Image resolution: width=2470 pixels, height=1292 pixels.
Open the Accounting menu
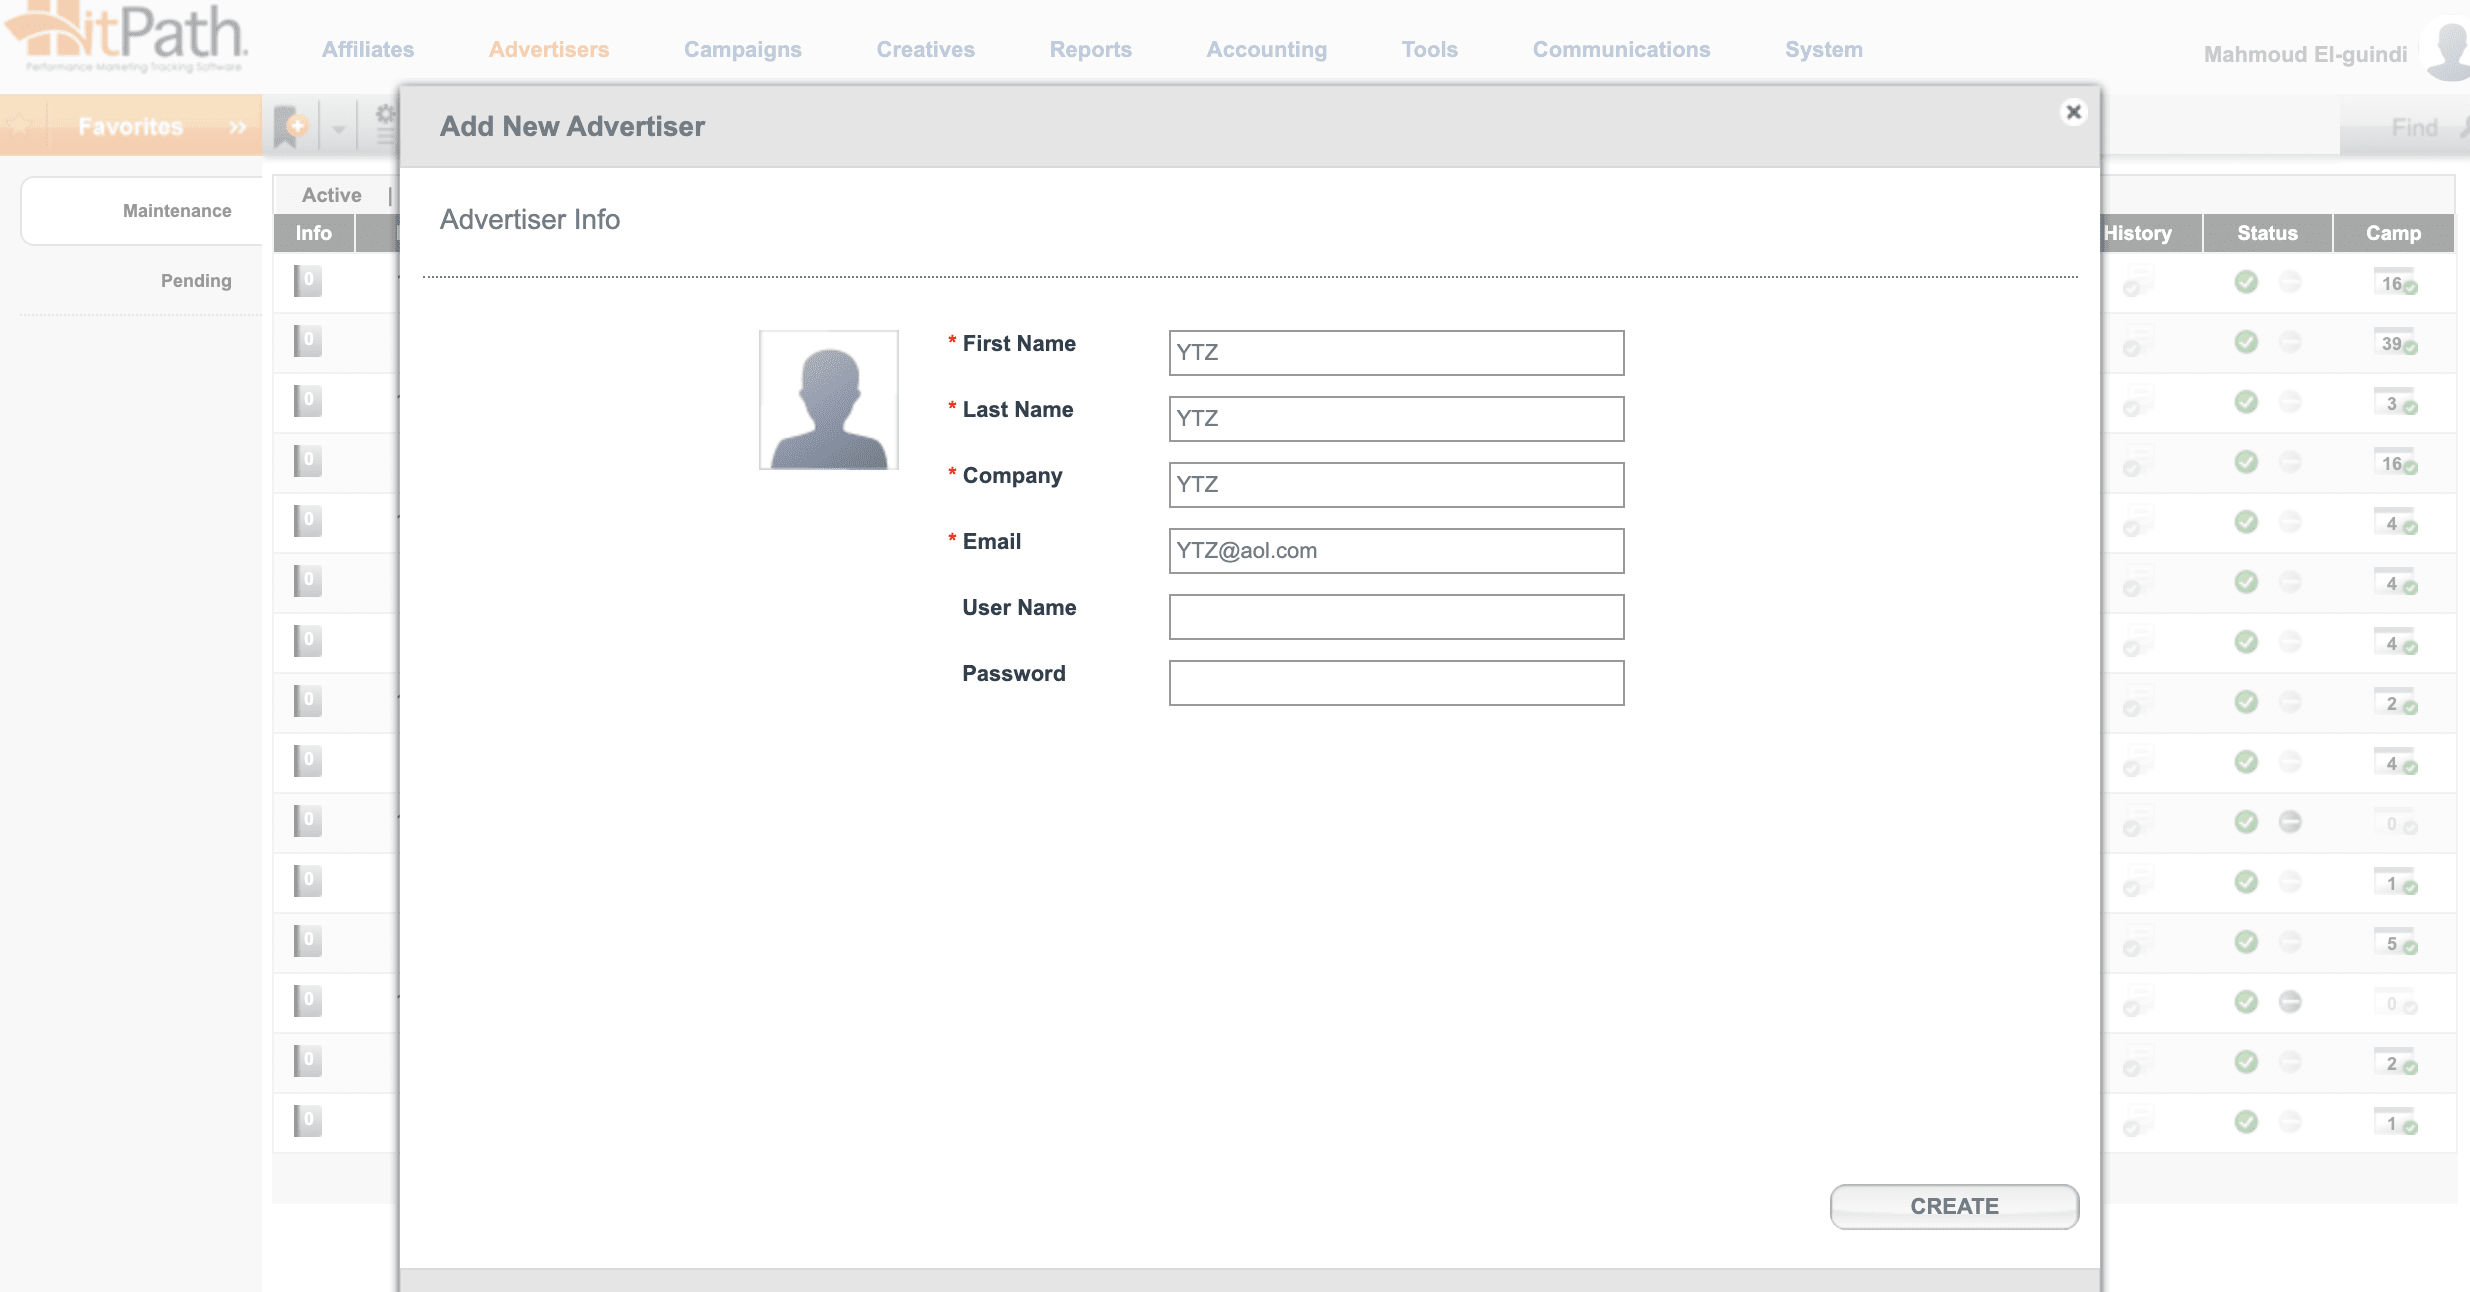pyautogui.click(x=1266, y=50)
